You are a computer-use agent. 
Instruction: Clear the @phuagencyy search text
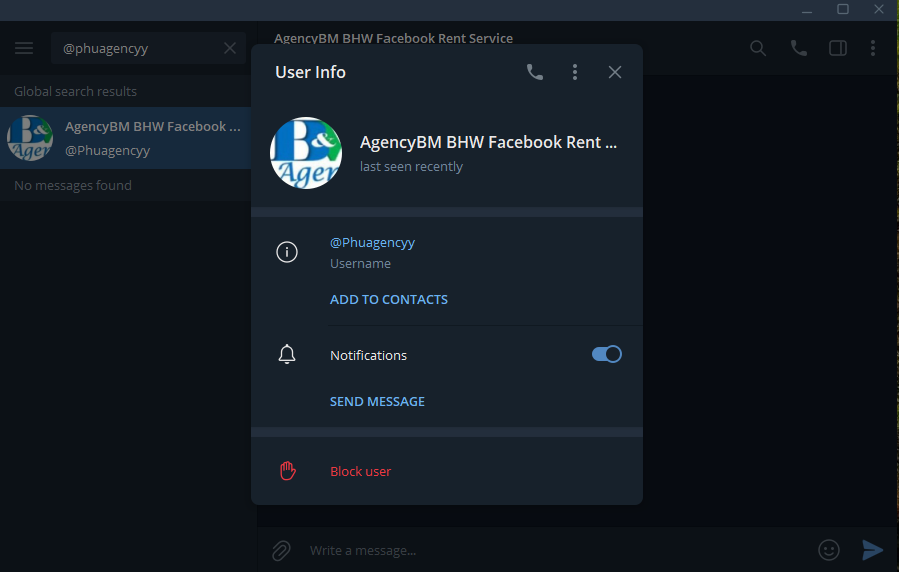[x=230, y=48]
